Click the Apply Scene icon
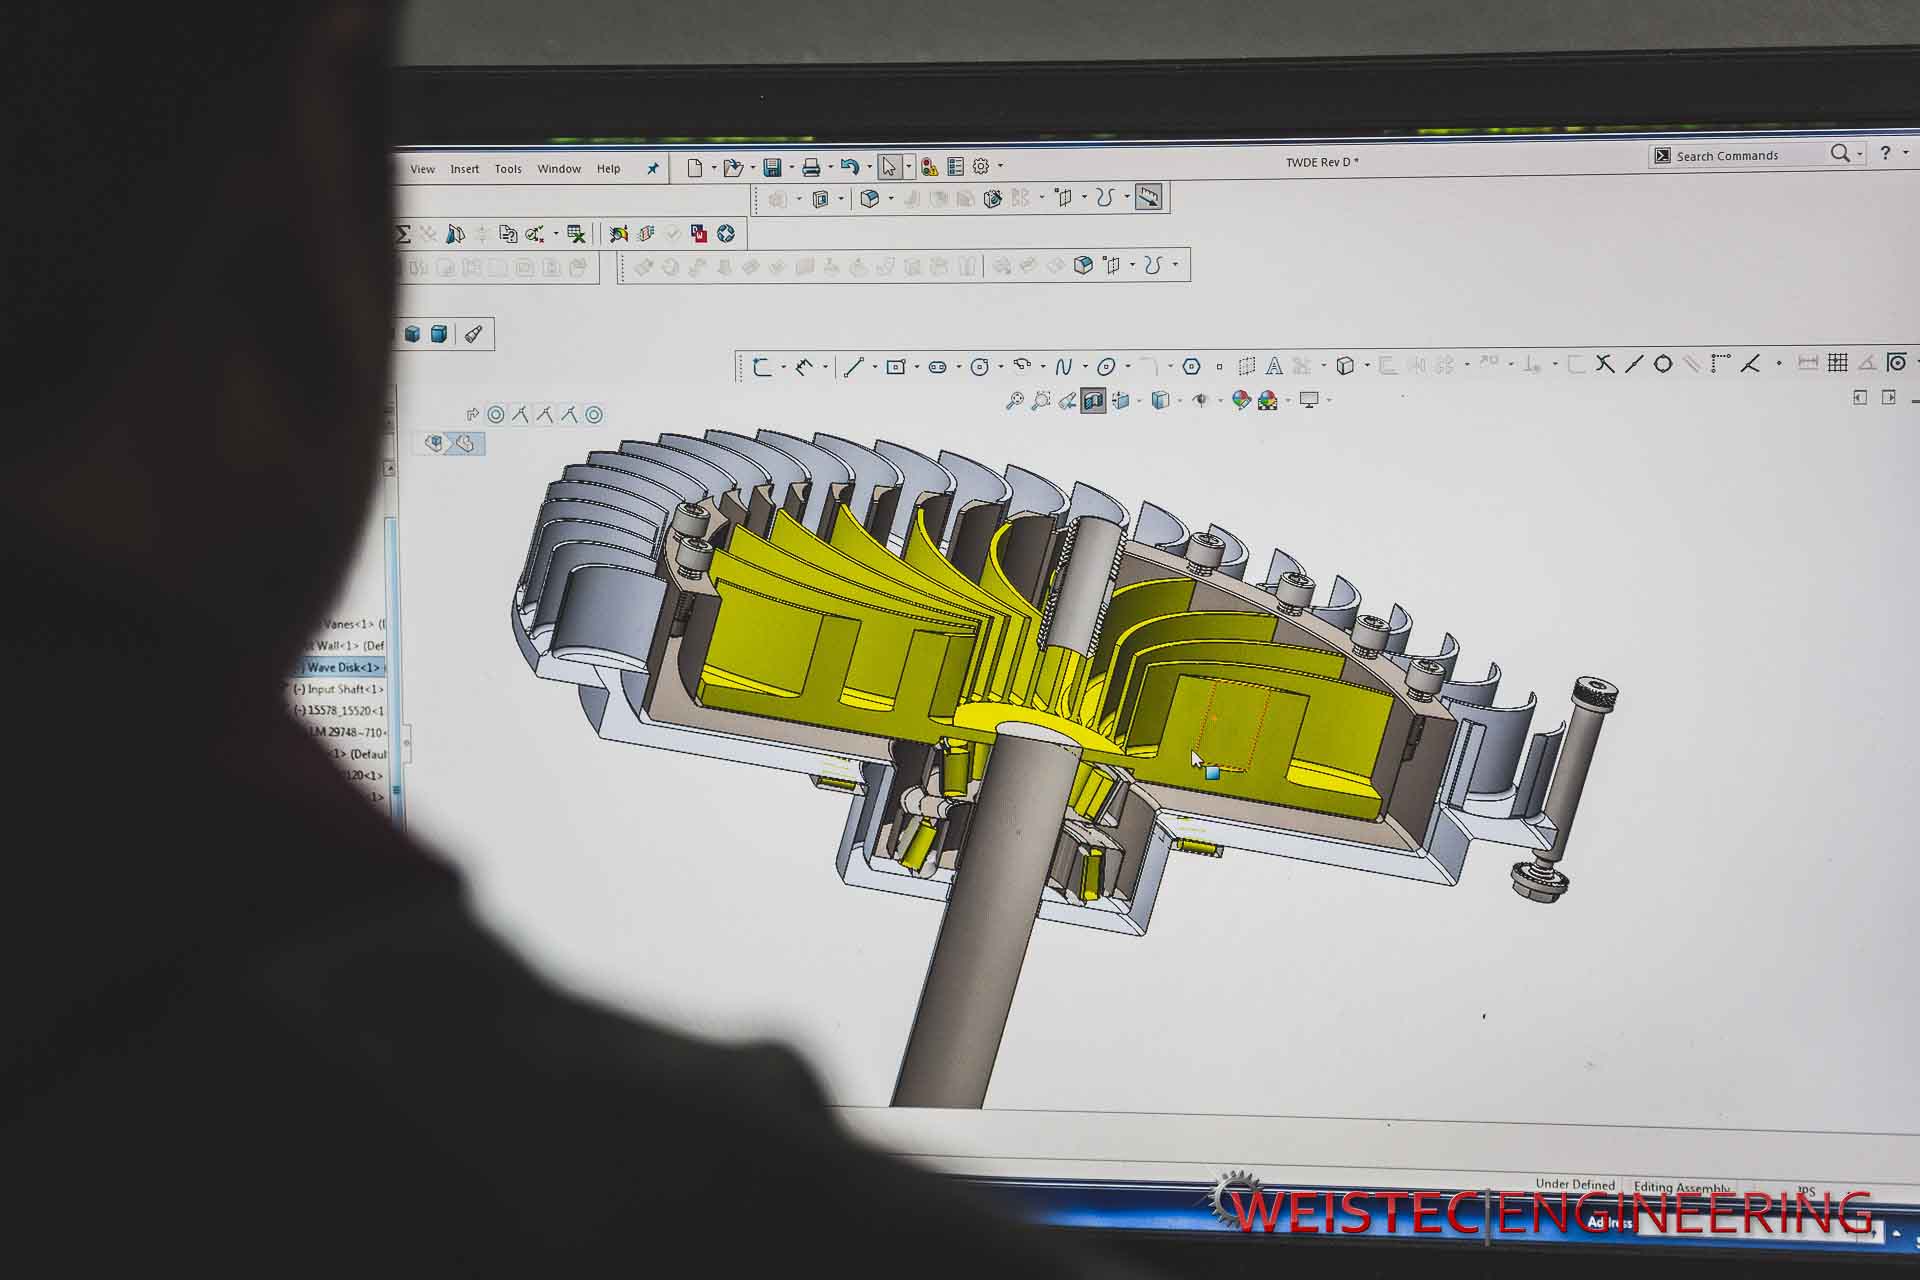Viewport: 1920px width, 1280px height. [x=1268, y=400]
